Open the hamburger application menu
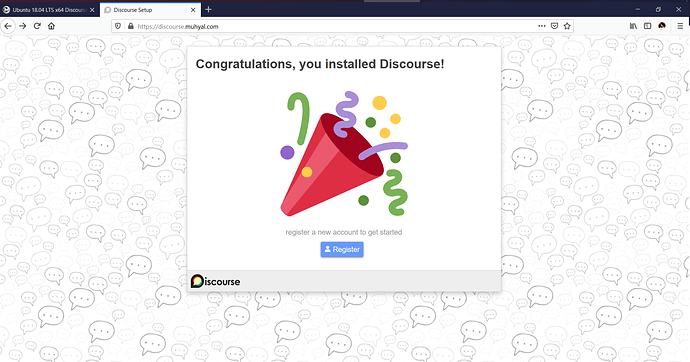The width and height of the screenshot is (690, 362). click(680, 26)
